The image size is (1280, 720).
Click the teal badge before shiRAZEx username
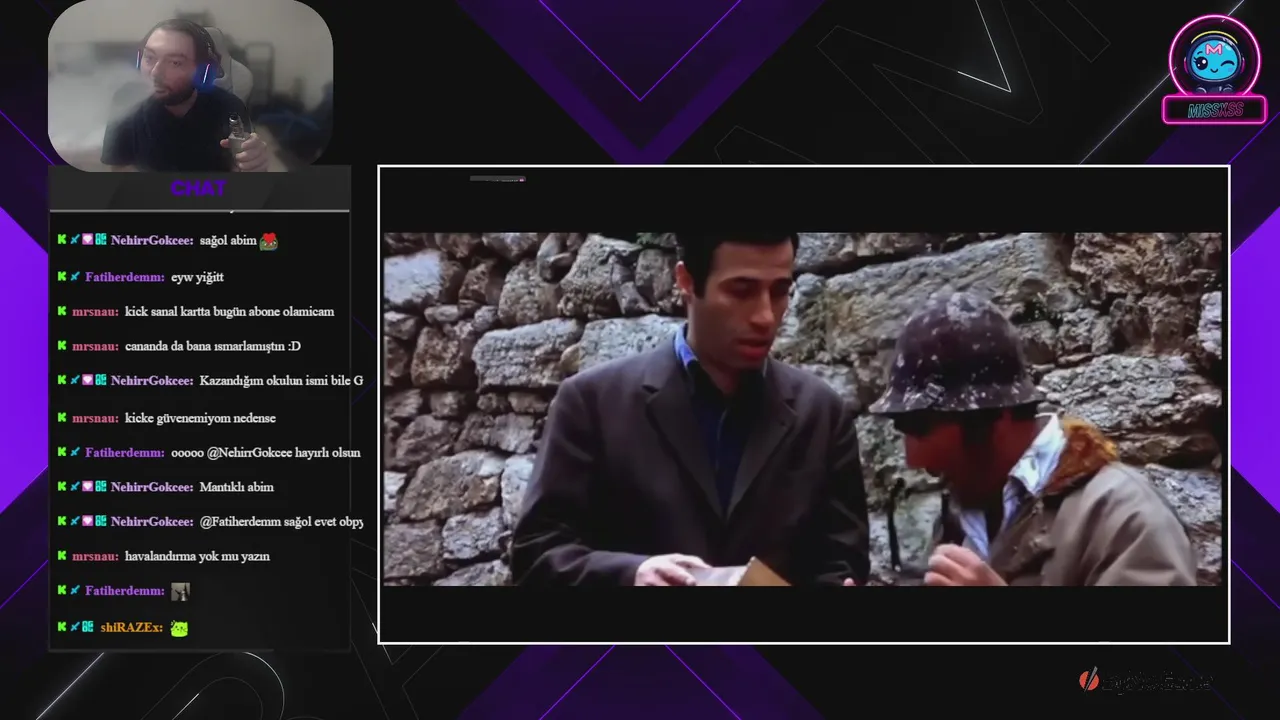88,628
